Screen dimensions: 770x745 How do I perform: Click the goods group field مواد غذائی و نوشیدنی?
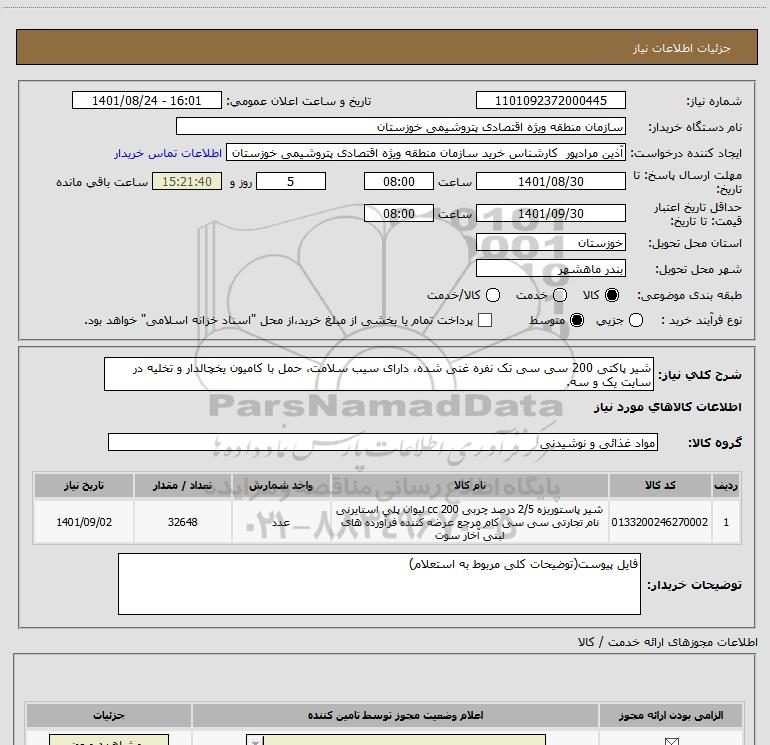(383, 442)
